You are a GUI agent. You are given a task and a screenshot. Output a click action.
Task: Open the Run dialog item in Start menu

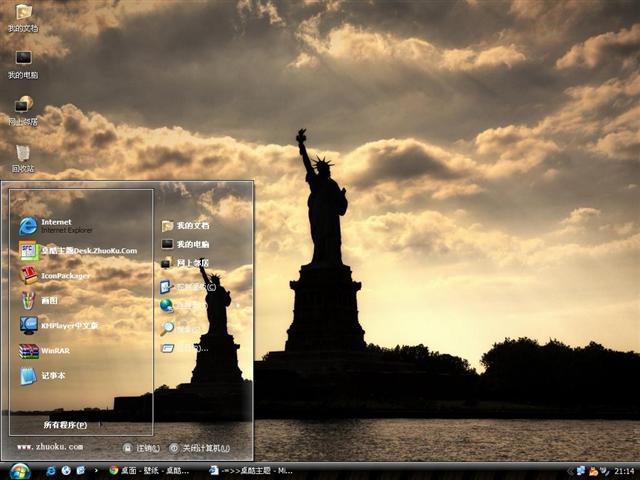pyautogui.click(x=184, y=348)
